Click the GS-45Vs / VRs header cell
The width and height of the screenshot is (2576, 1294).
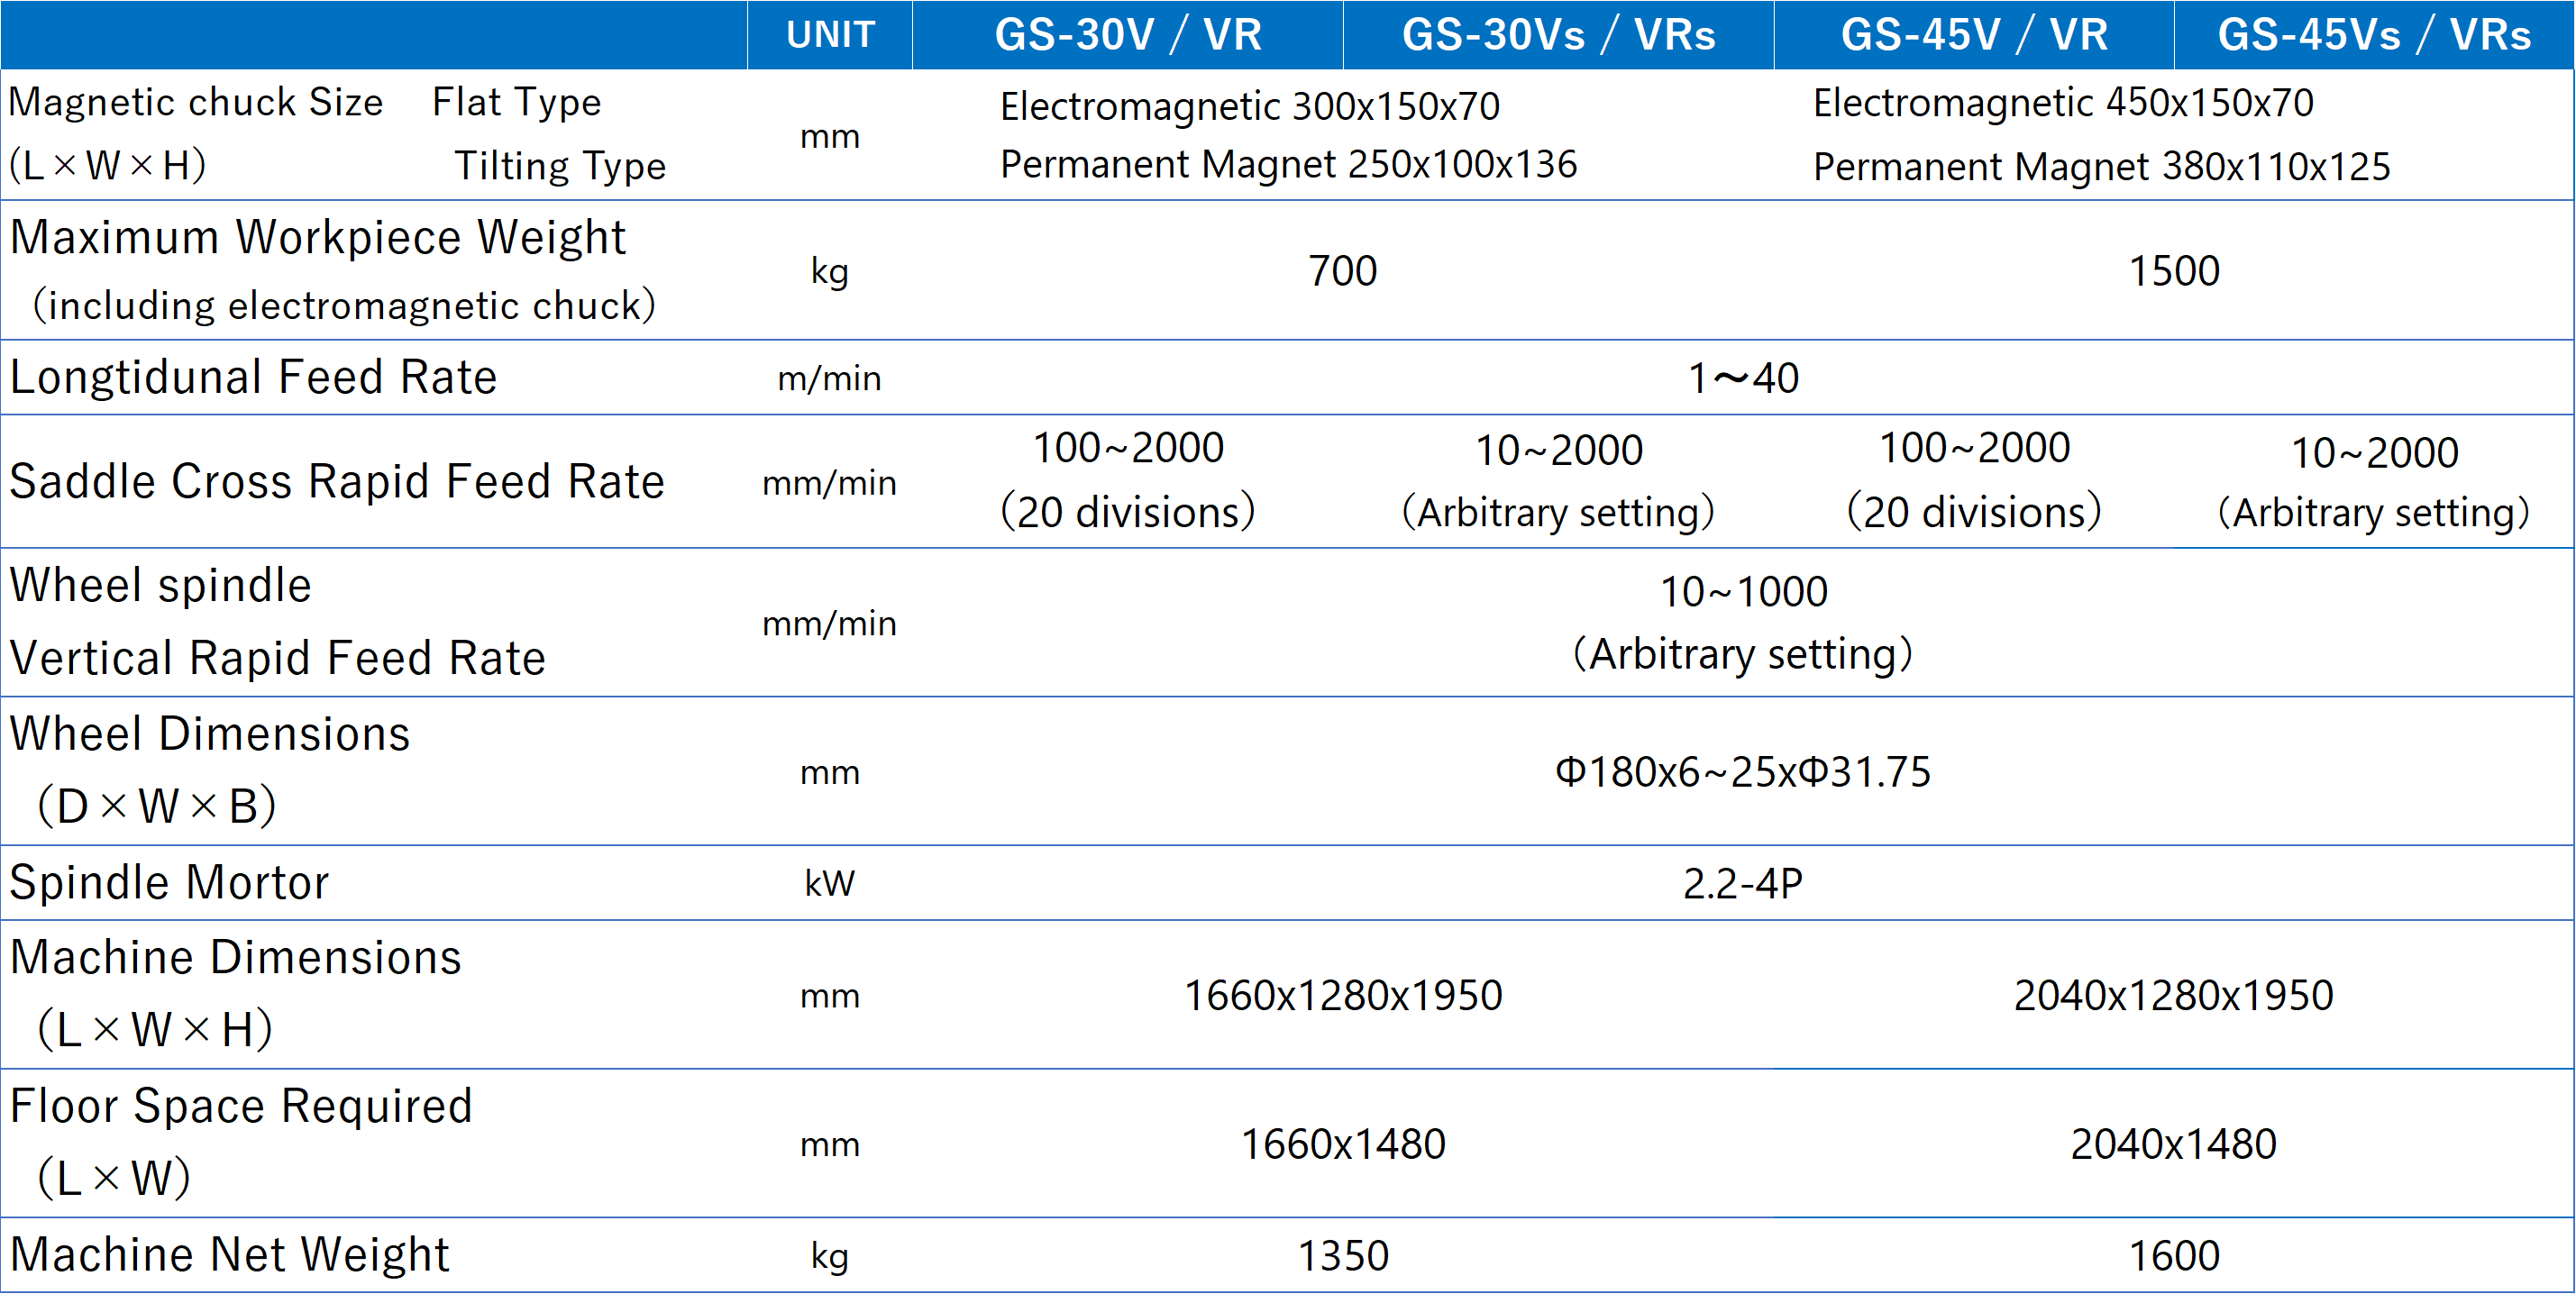click(x=2374, y=35)
